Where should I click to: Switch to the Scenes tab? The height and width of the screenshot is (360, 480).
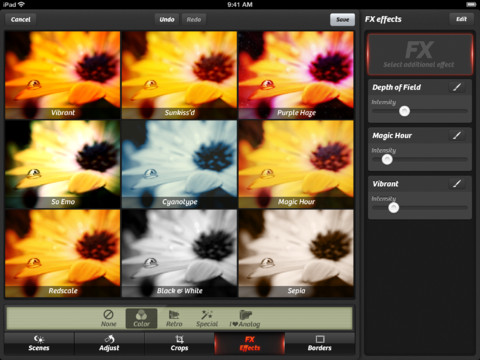(x=39, y=343)
